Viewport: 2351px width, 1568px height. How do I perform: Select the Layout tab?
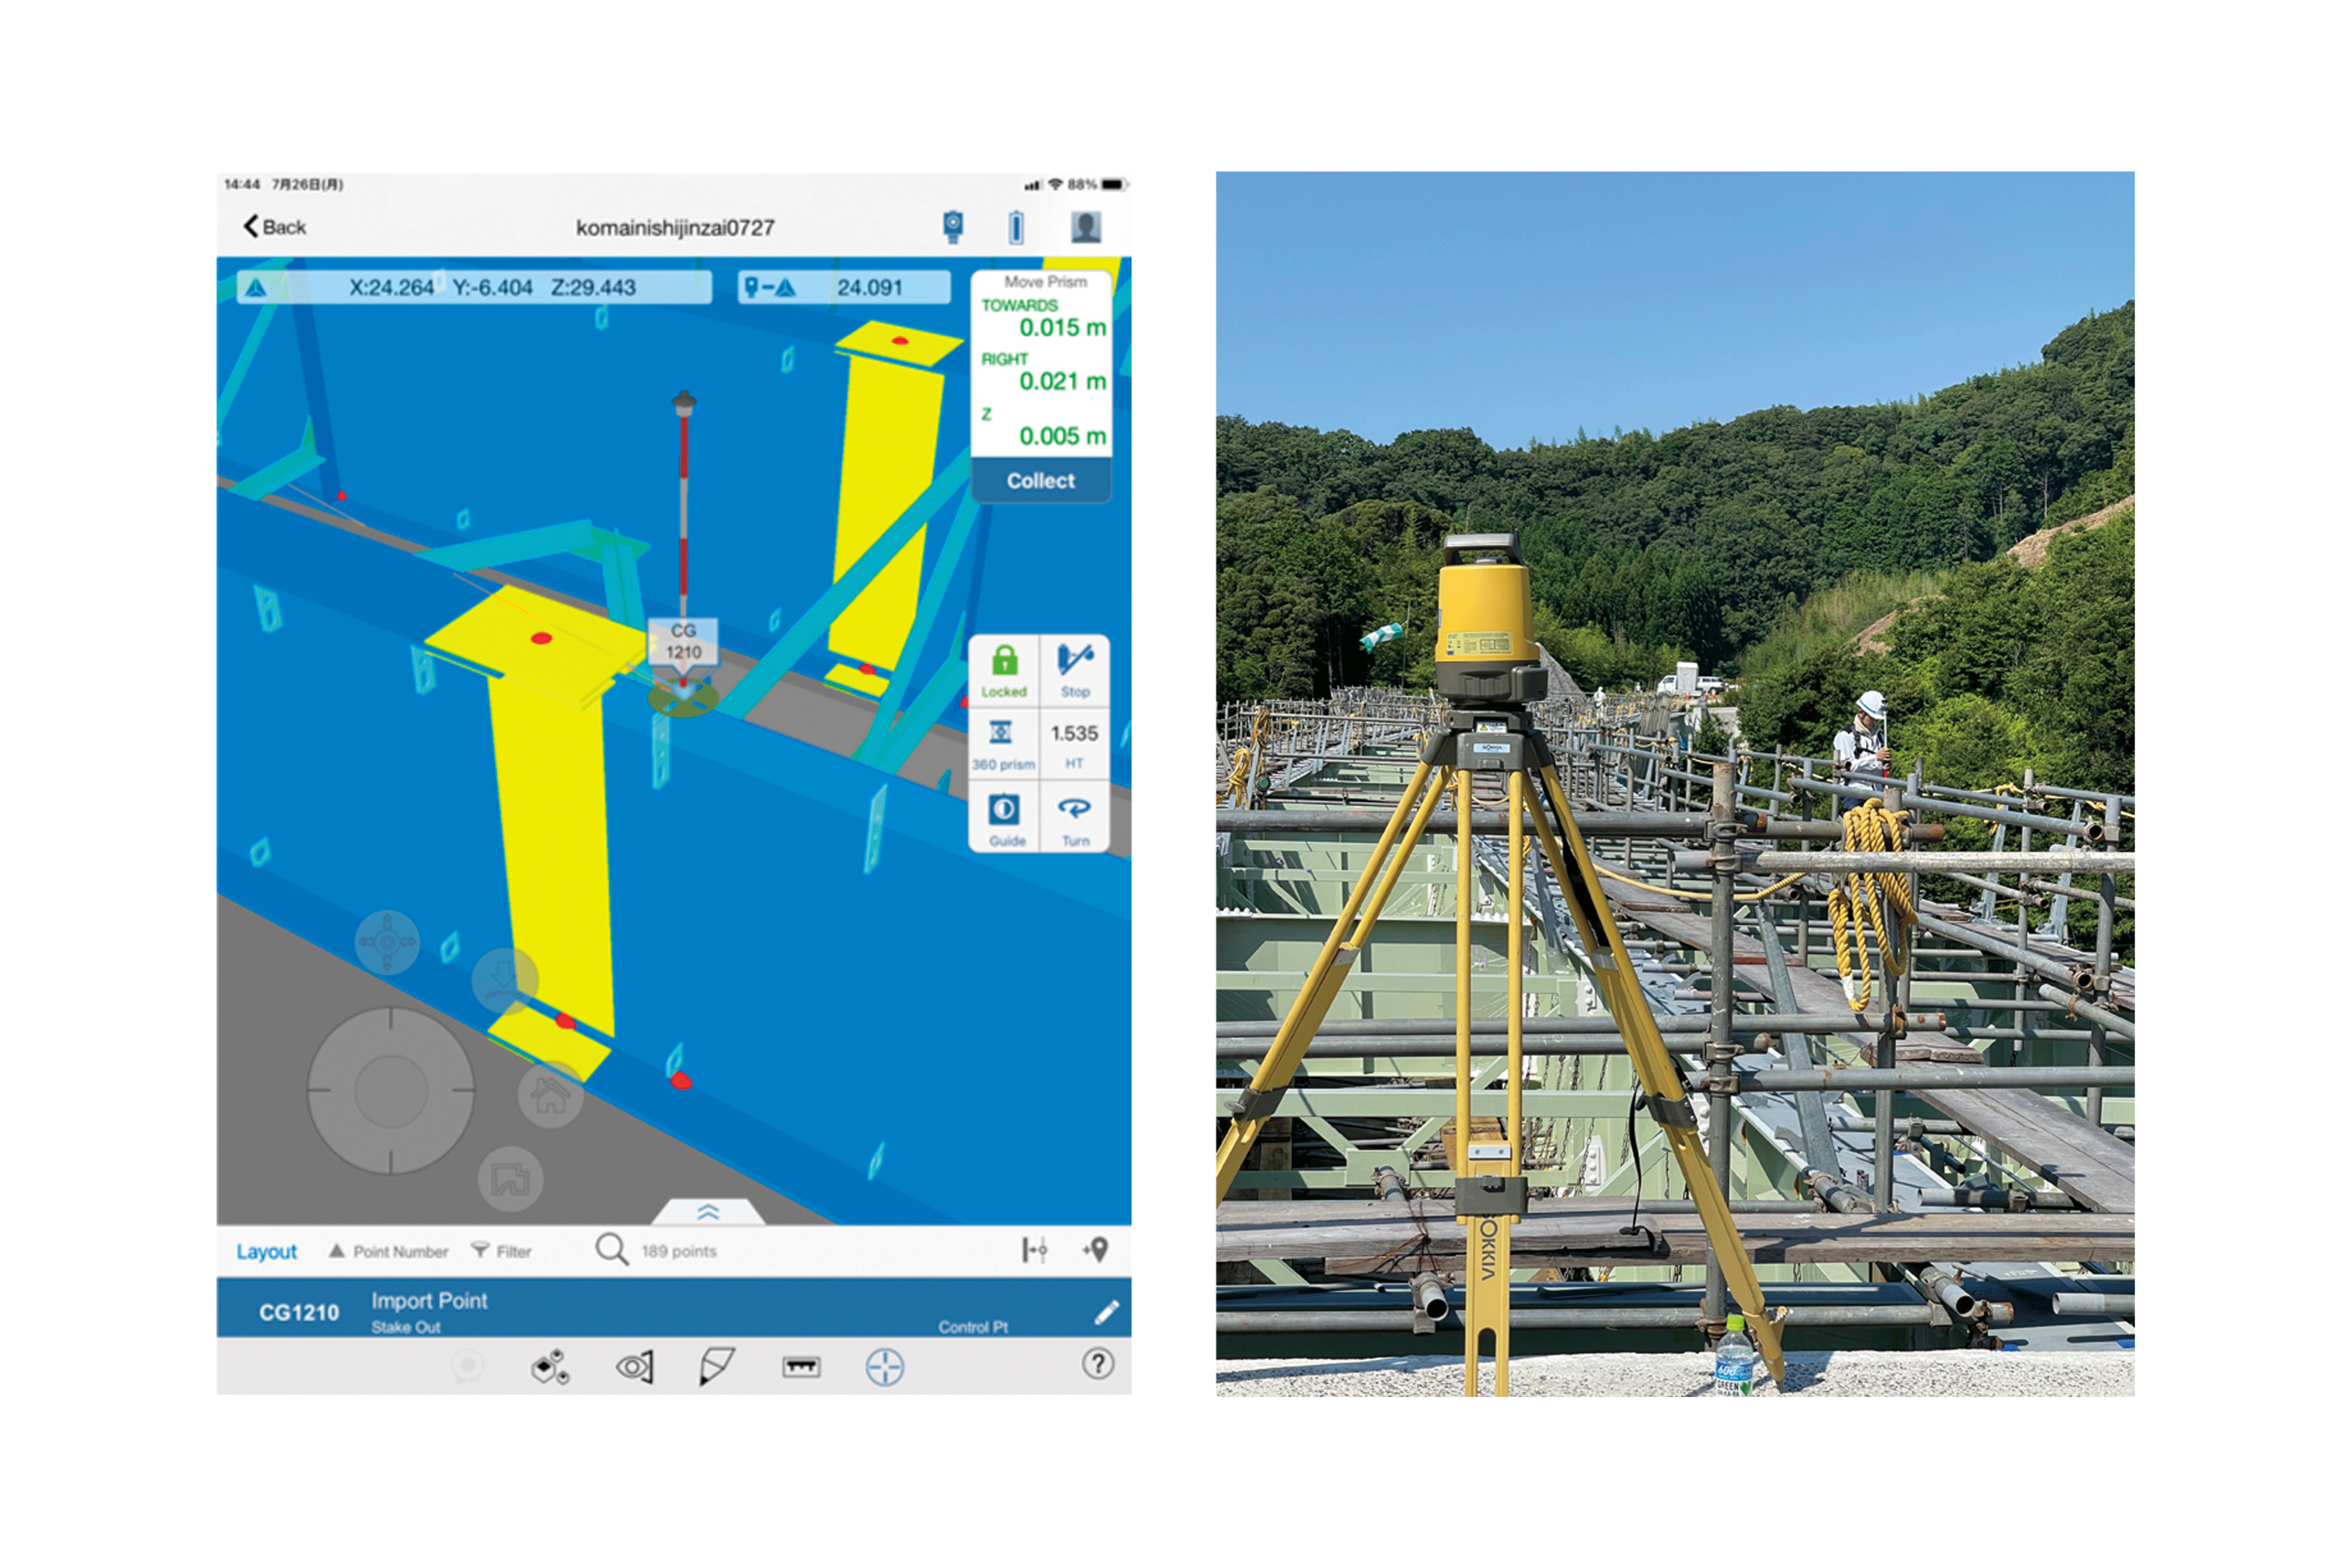tap(266, 1251)
